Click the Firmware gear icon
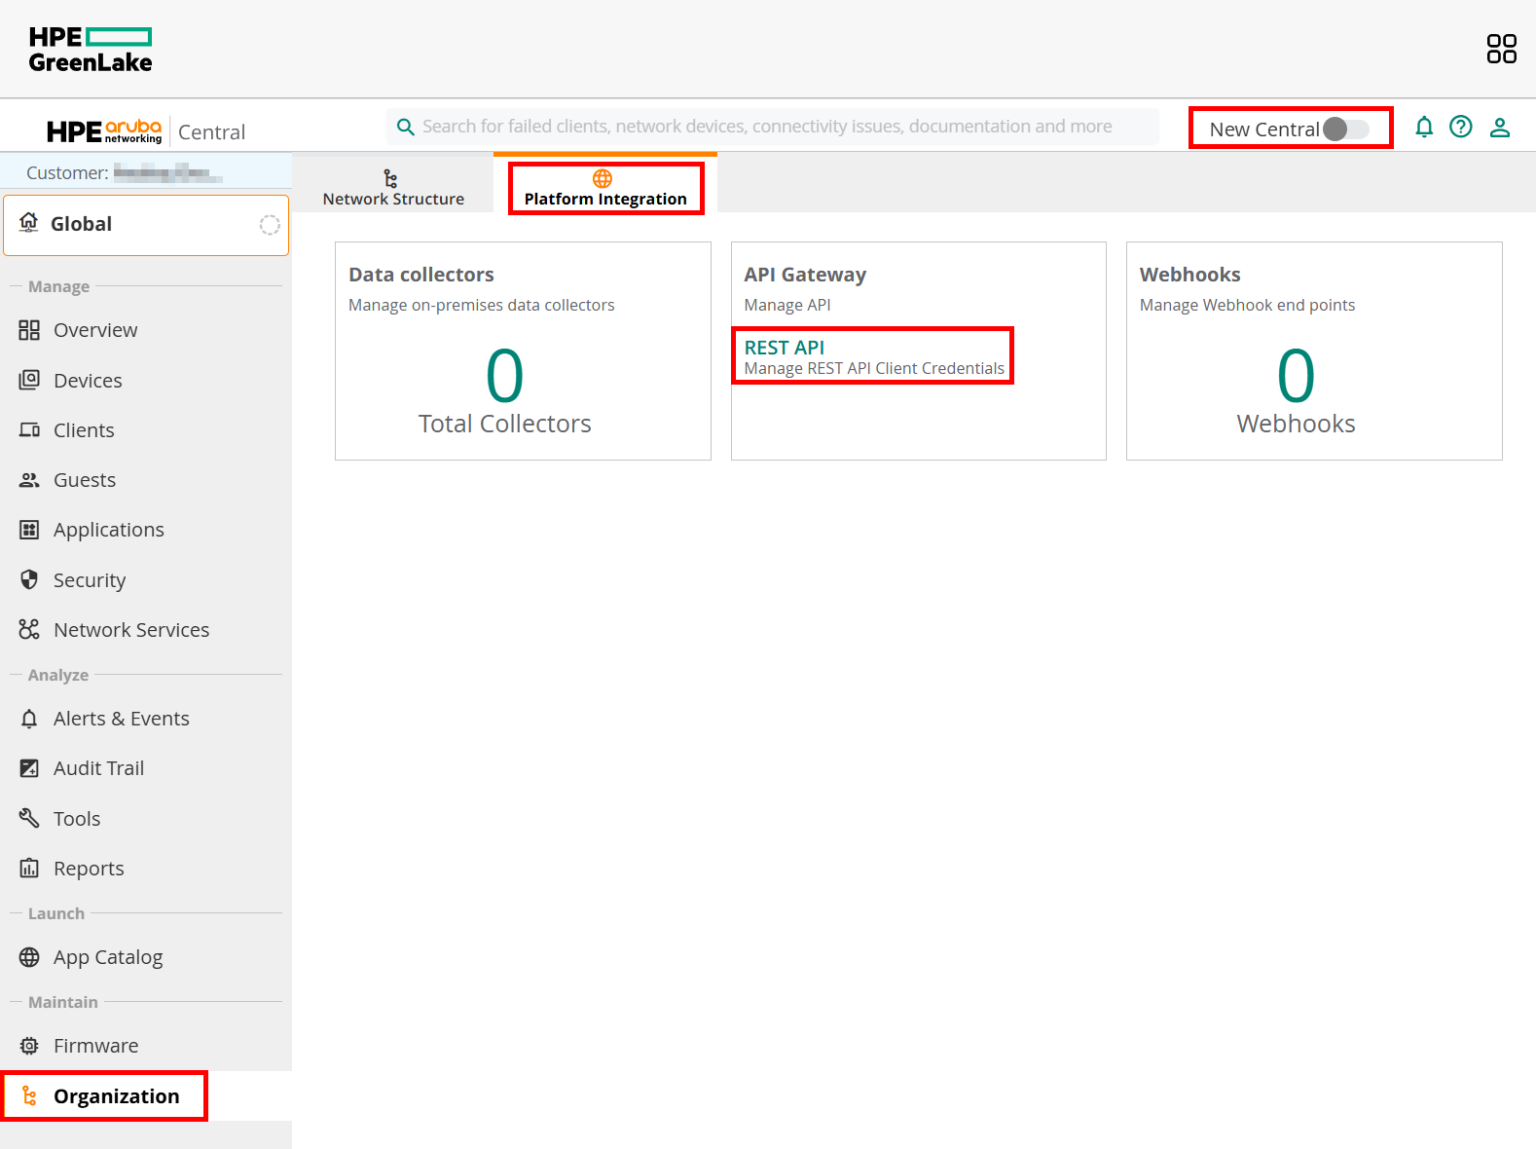The image size is (1536, 1149). [x=29, y=1045]
